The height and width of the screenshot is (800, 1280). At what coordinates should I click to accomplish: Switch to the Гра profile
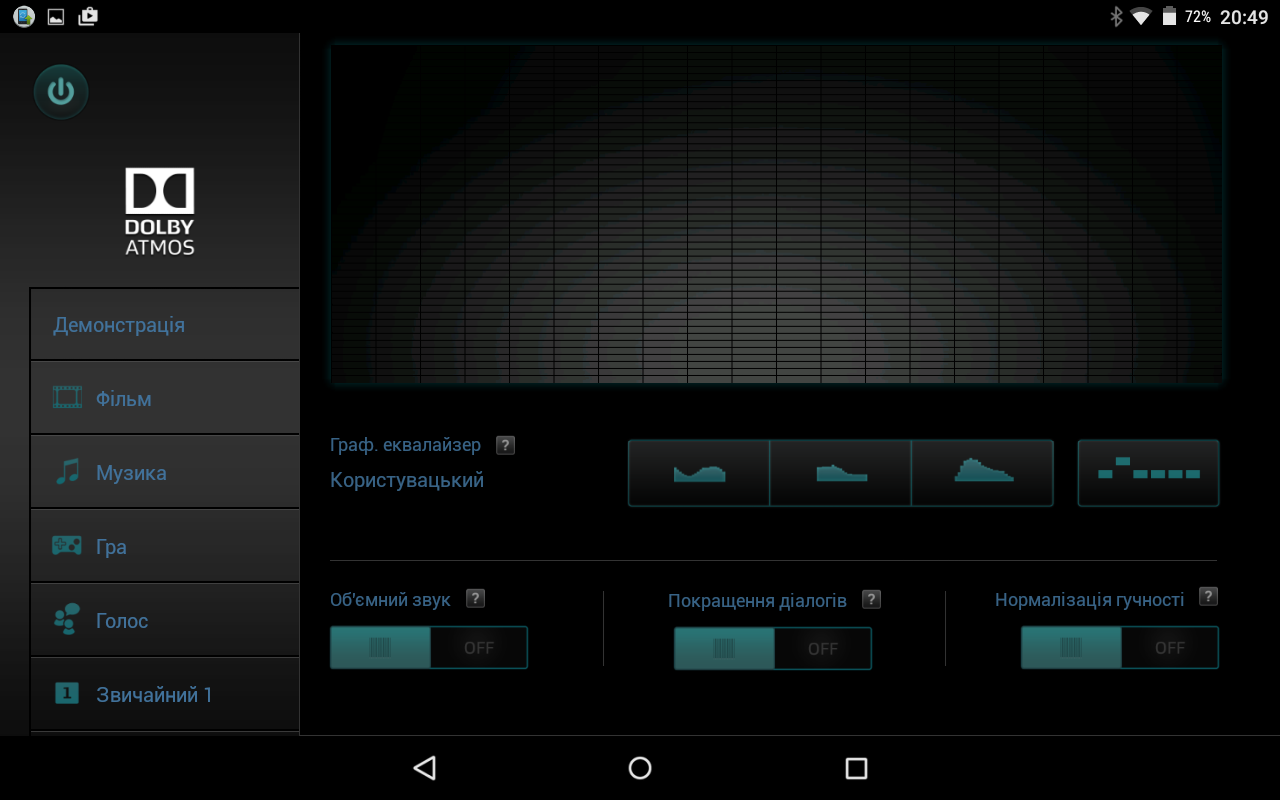pos(165,547)
